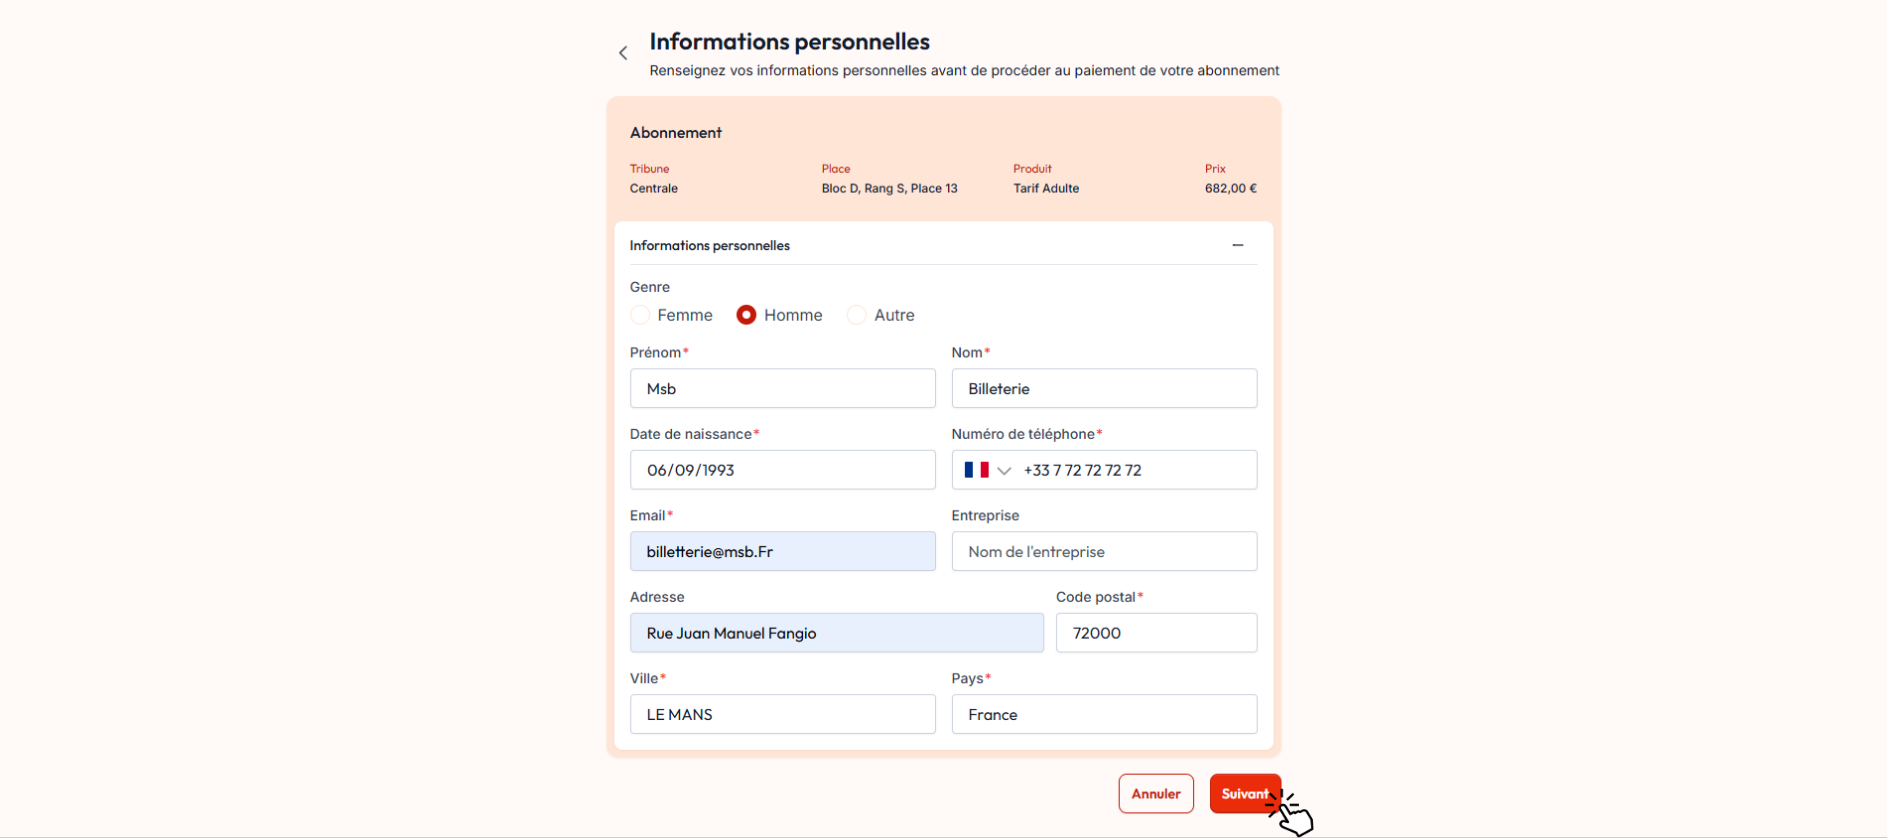The height and width of the screenshot is (838, 1887).
Task: Edit the Adresse field Rue Juan Manuel Fangio
Action: [x=837, y=633]
